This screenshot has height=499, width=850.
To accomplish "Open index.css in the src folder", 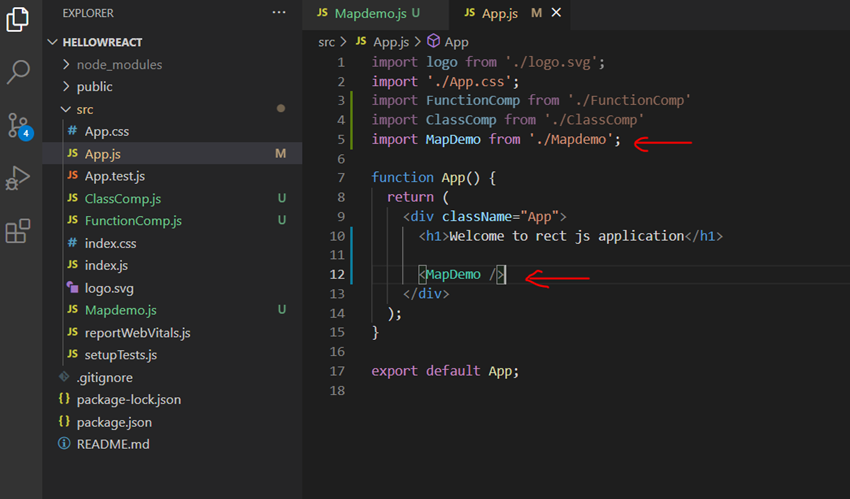I will click(110, 243).
